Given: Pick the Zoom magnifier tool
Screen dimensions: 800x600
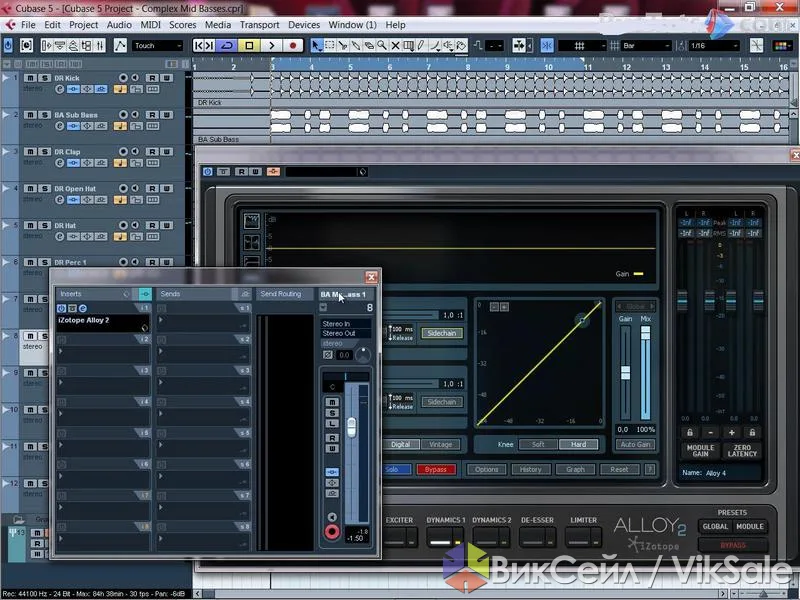Looking at the screenshot, I should 382,46.
